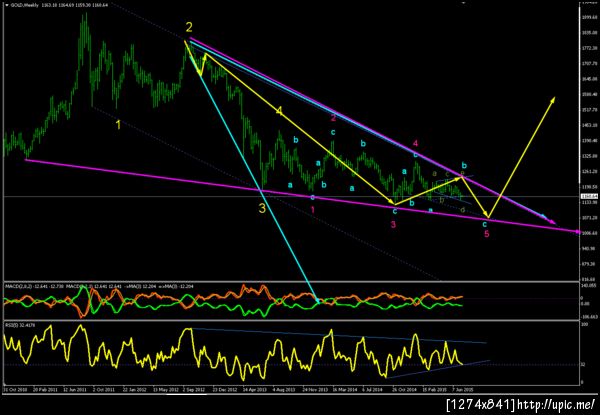This screenshot has height=415, width=600.
Task: Click the 26 Oct 2014 date label
Action: tap(404, 389)
